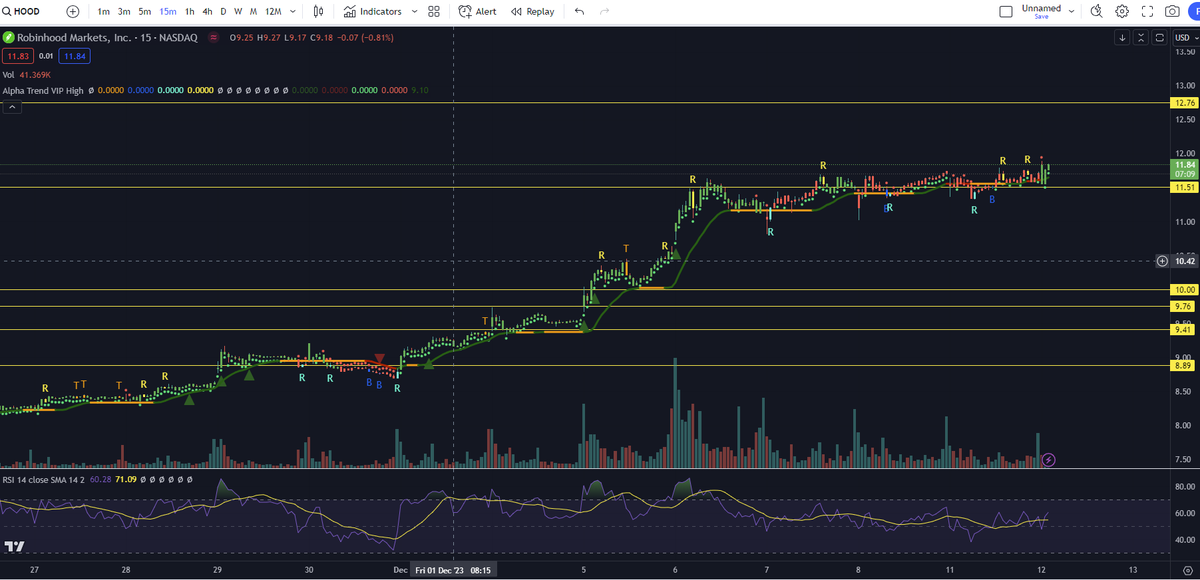Open the layout setup square icon
This screenshot has height=580, width=1200.
click(1006, 11)
